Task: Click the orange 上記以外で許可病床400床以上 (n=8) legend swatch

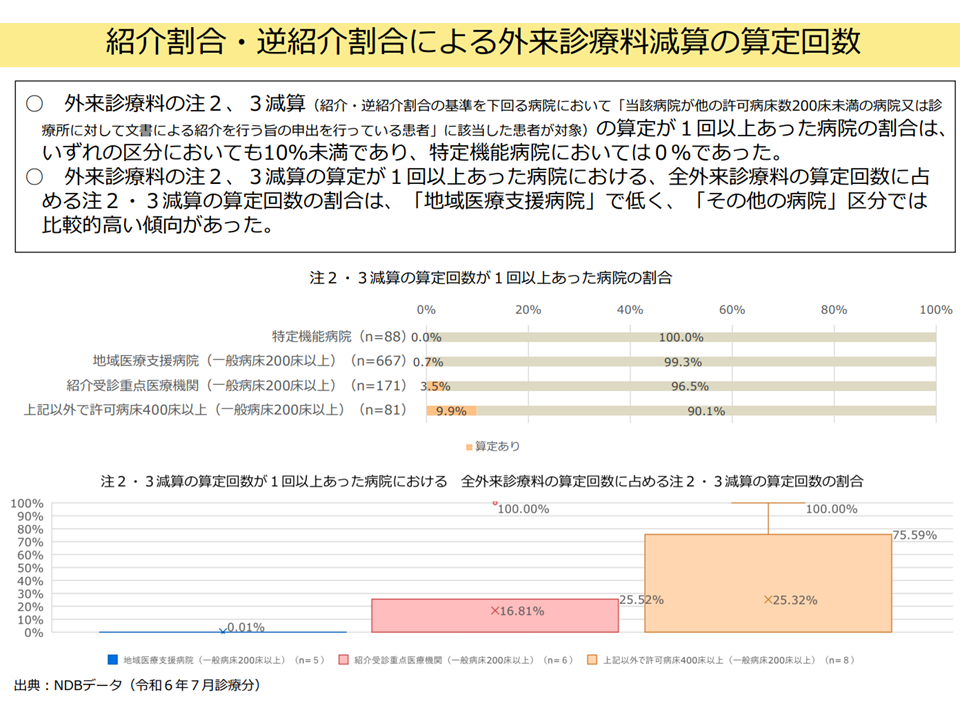Action: pos(591,659)
